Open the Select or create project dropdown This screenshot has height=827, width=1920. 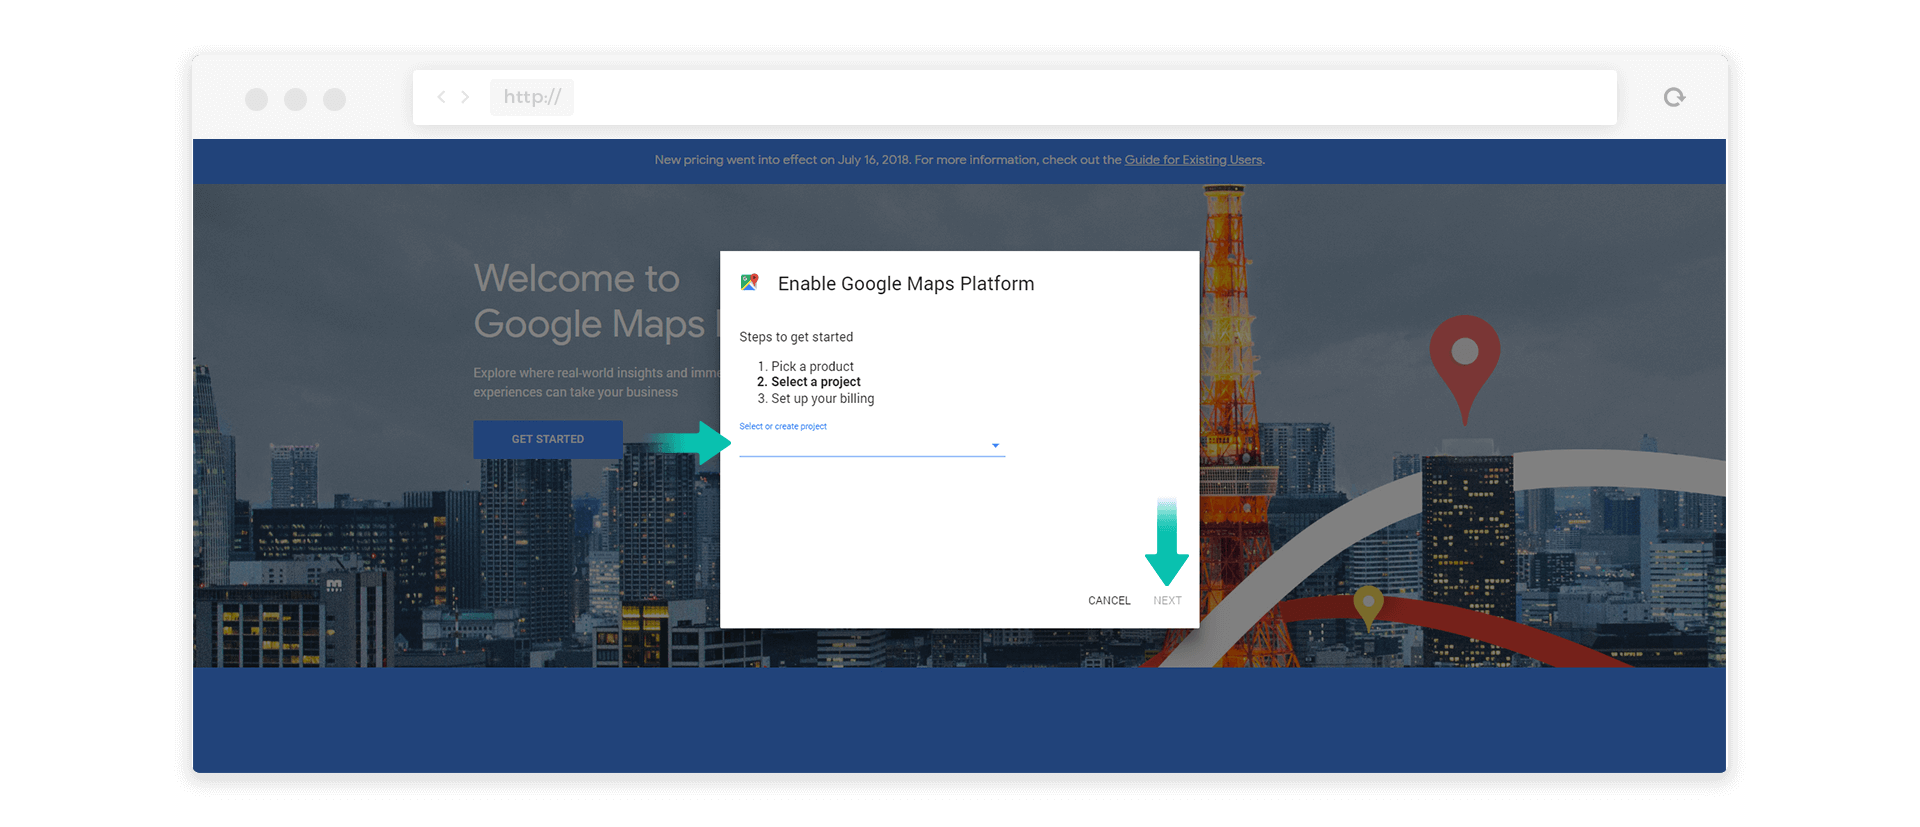[872, 445]
